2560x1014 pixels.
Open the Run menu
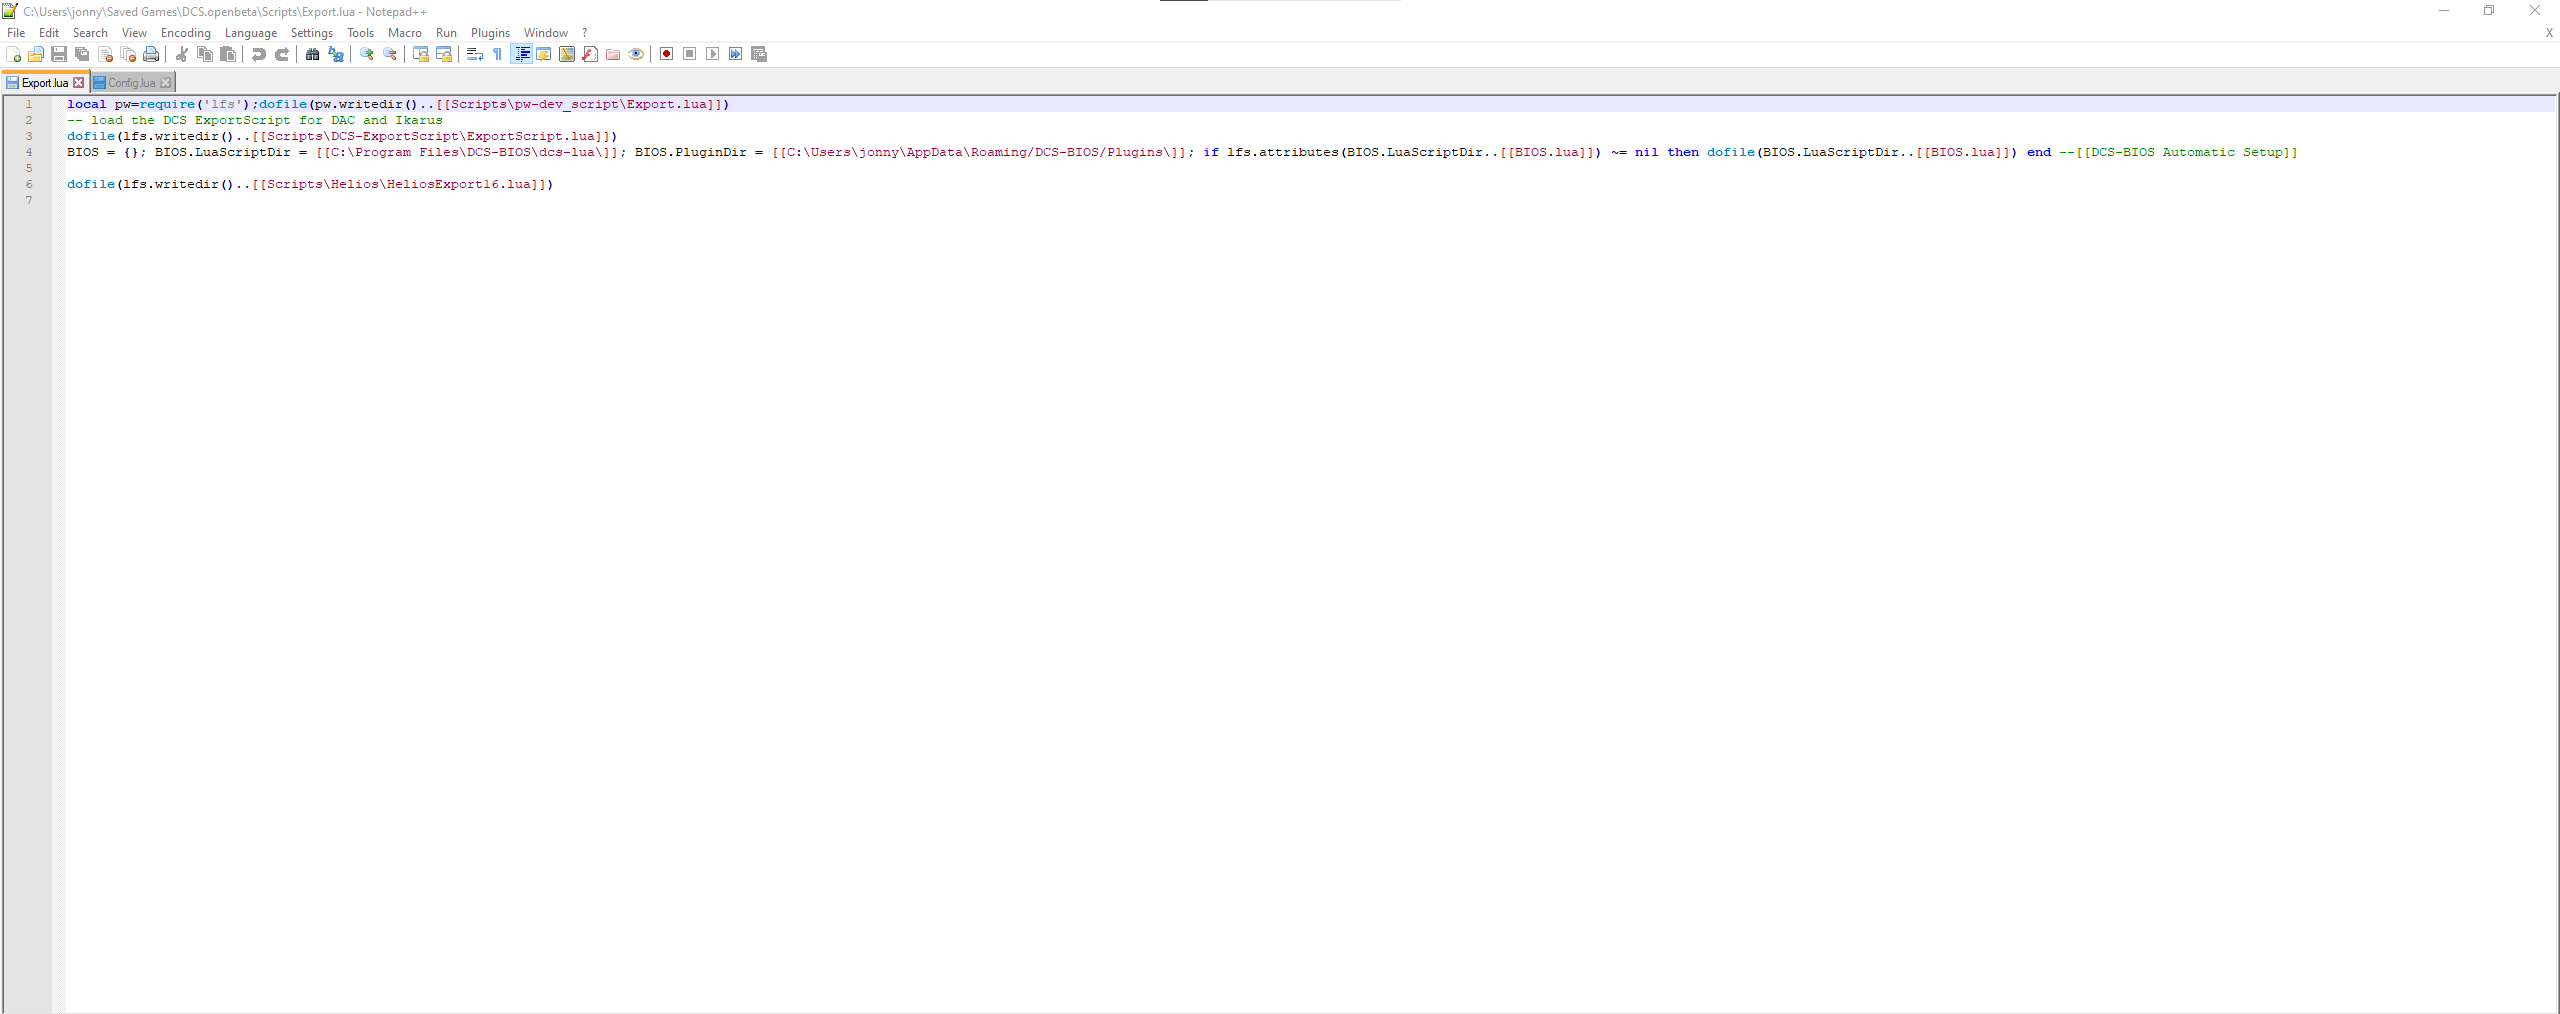pos(446,33)
